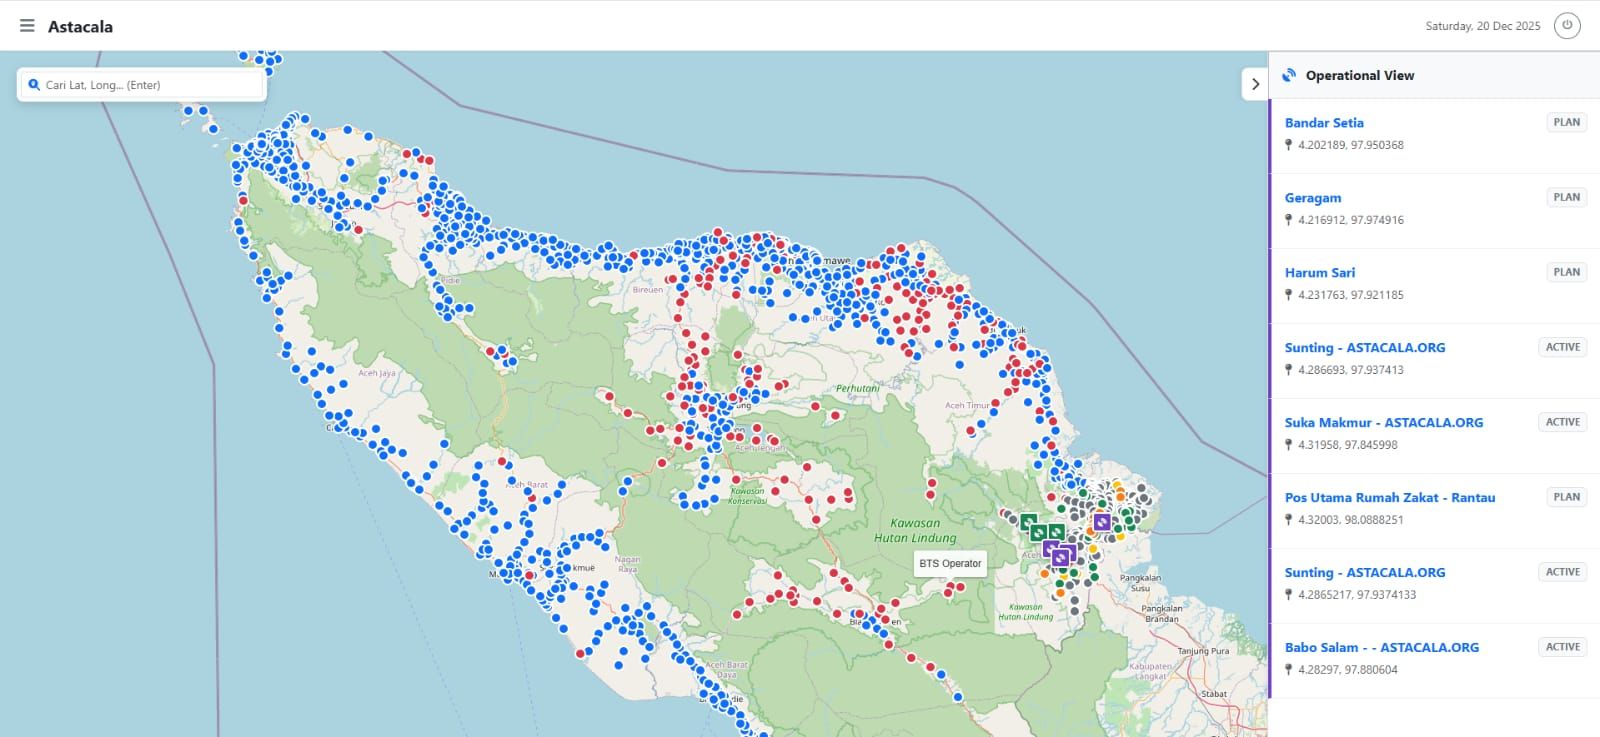Viewport: 1600px width, 737px height.
Task: Click the pin icon under Suka Makmur
Action: click(x=1289, y=445)
